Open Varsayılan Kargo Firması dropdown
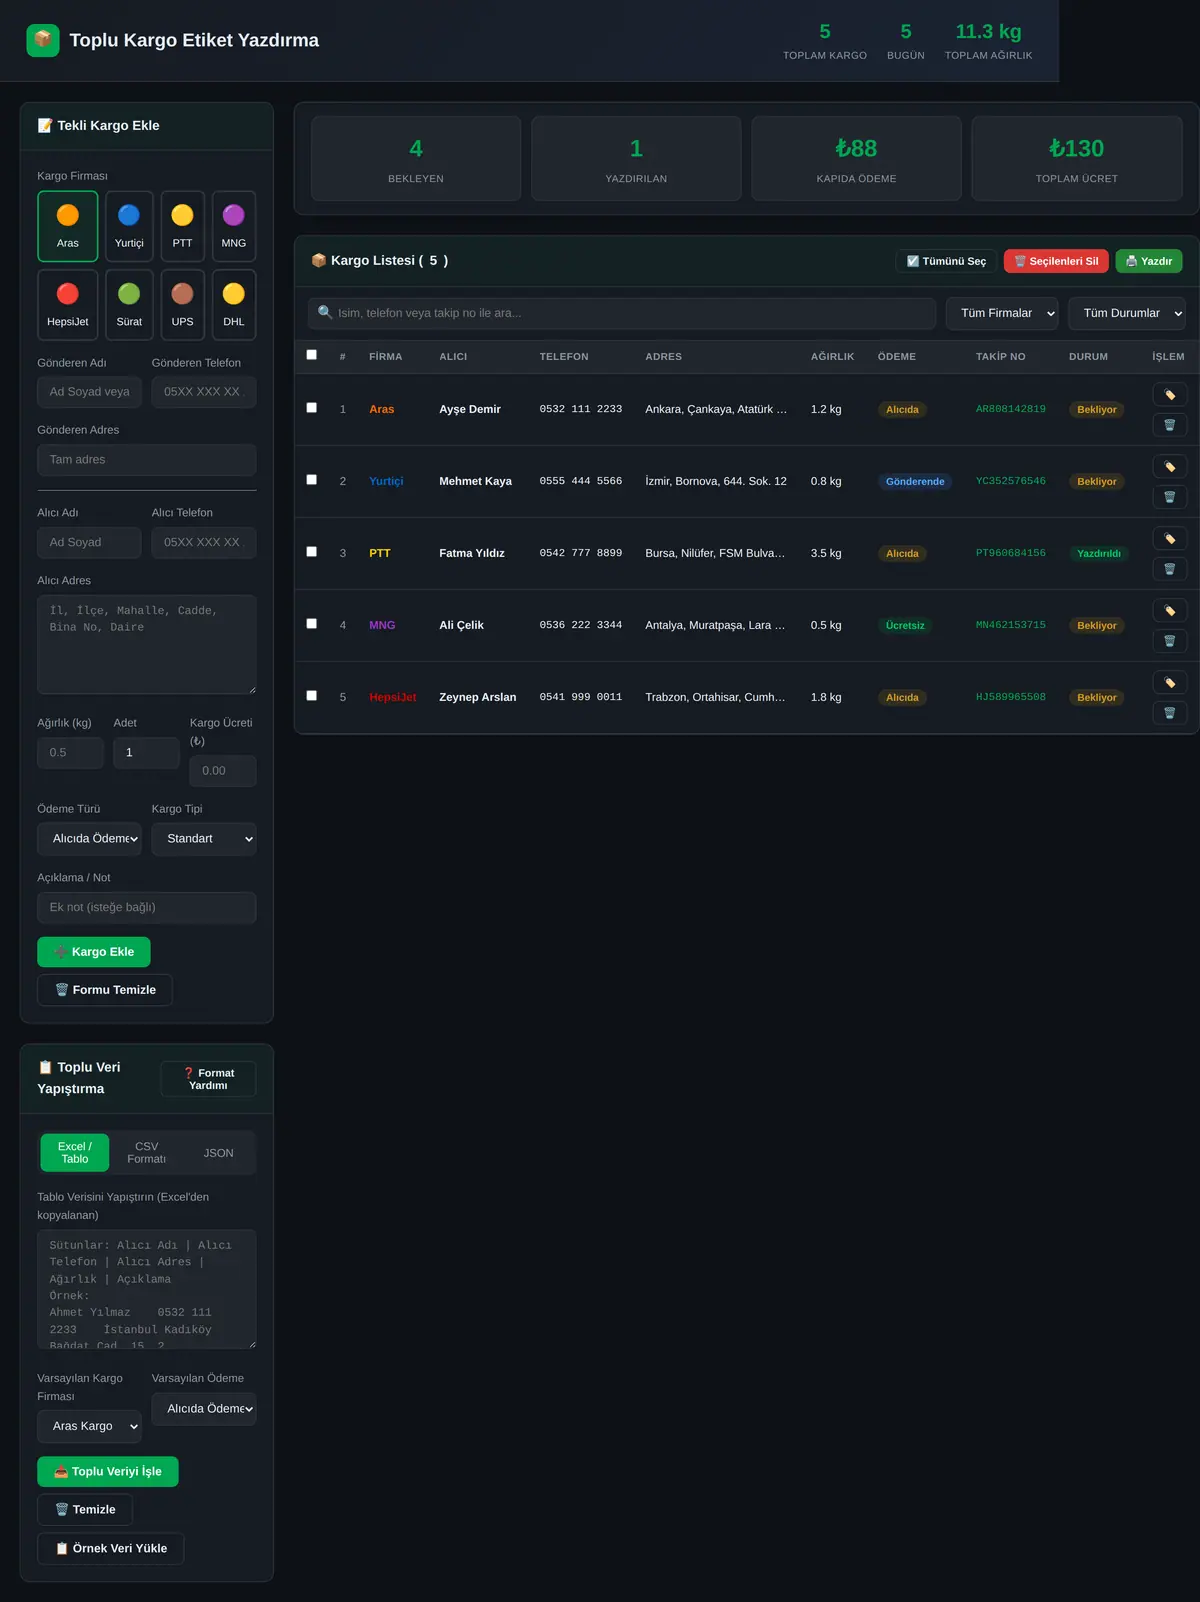This screenshot has width=1200, height=1602. [89, 1426]
